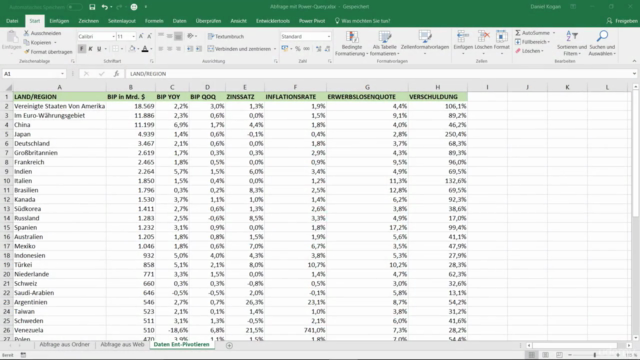Switch to the Daten ribbon tab
640x360 pixels.
click(x=179, y=21)
